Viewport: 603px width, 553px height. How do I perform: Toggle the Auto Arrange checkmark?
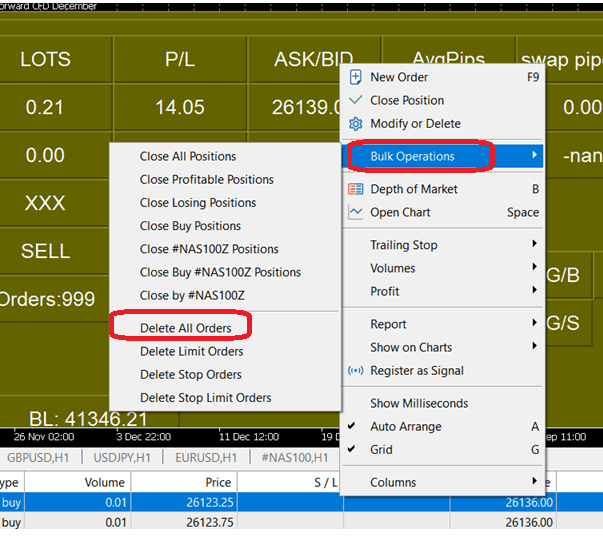tap(351, 426)
